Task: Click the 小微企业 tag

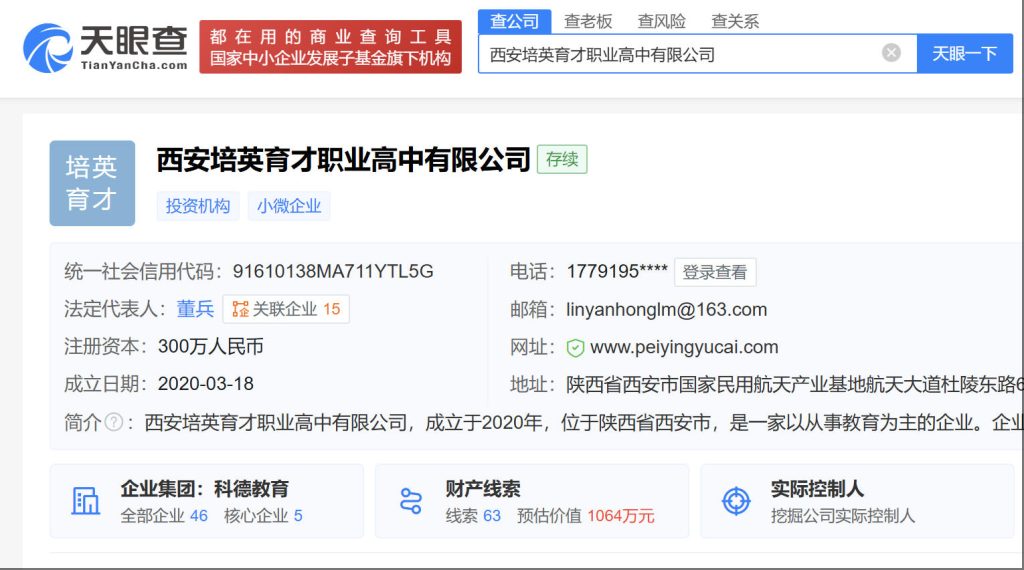Action: [x=289, y=206]
